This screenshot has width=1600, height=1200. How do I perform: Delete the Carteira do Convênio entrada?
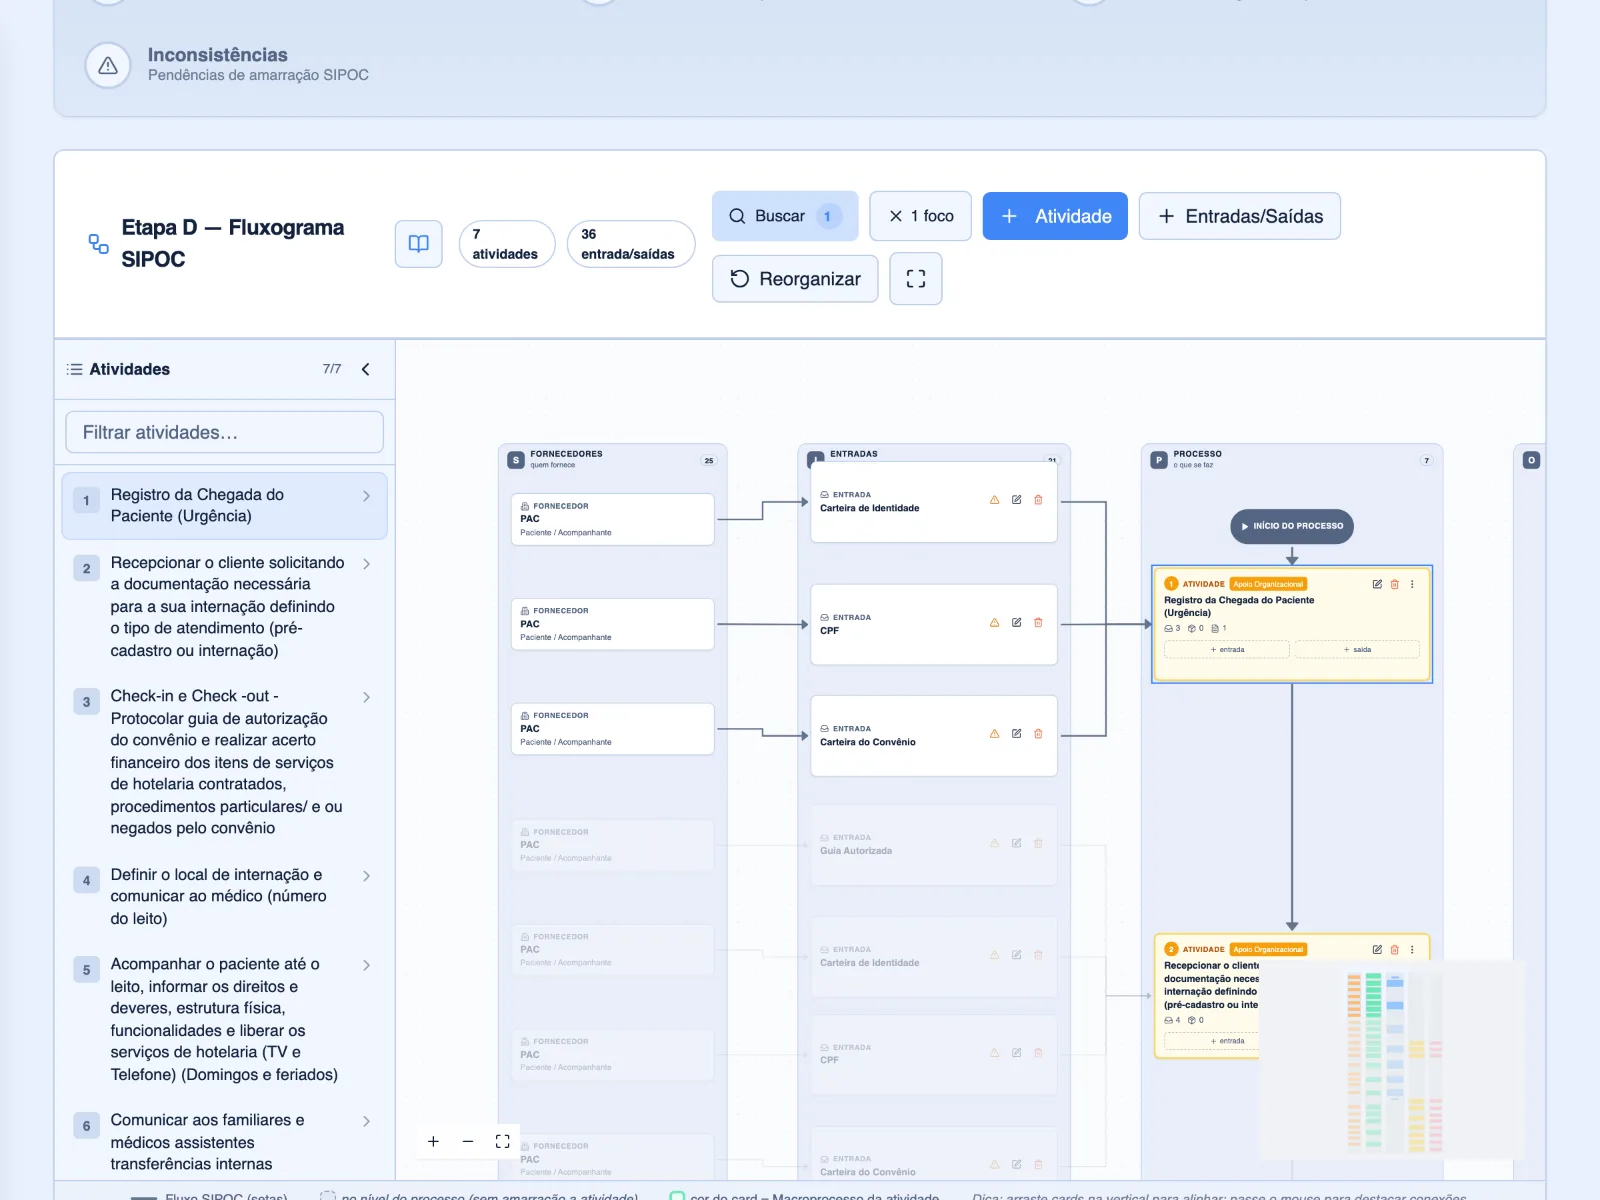1038,734
